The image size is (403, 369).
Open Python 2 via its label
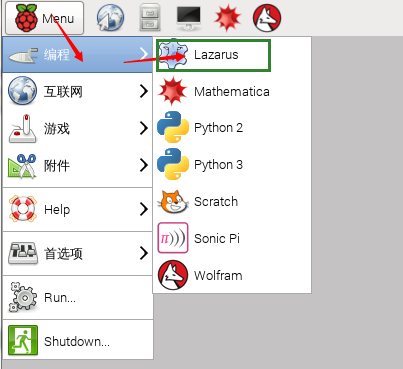coord(218,128)
